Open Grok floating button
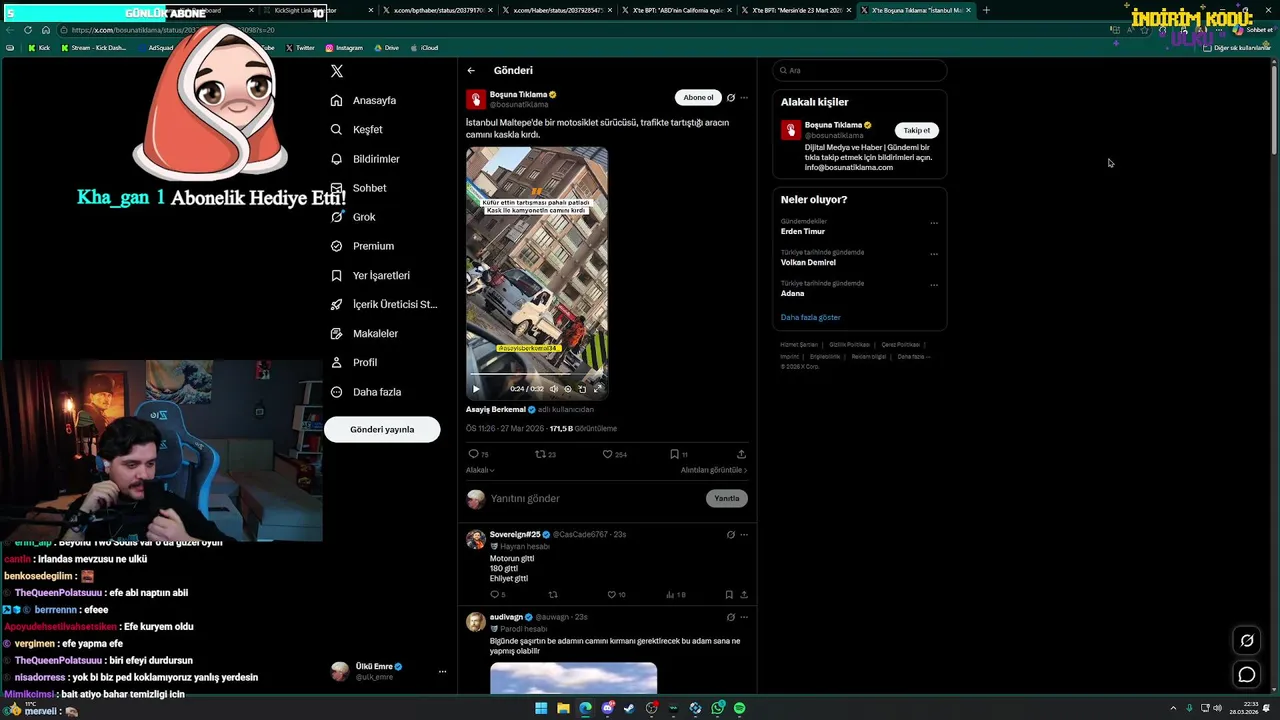1280x720 pixels. (1247, 641)
